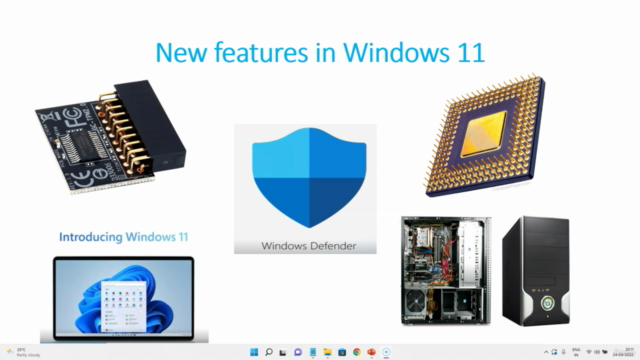640x360 pixels.
Task: Switch to PowerPoint on the taskbar
Action: click(x=371, y=352)
